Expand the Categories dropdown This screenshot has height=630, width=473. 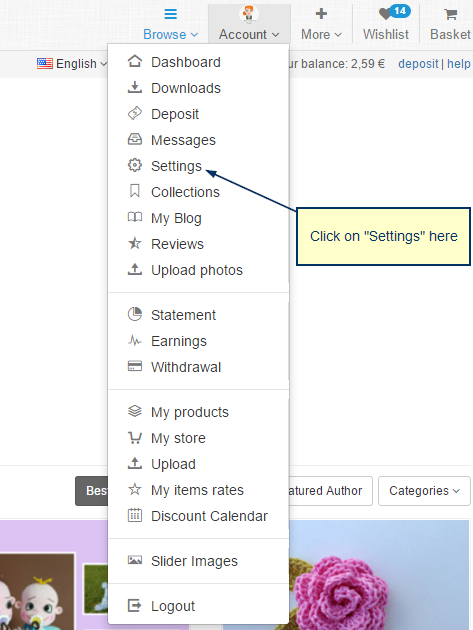pos(424,491)
